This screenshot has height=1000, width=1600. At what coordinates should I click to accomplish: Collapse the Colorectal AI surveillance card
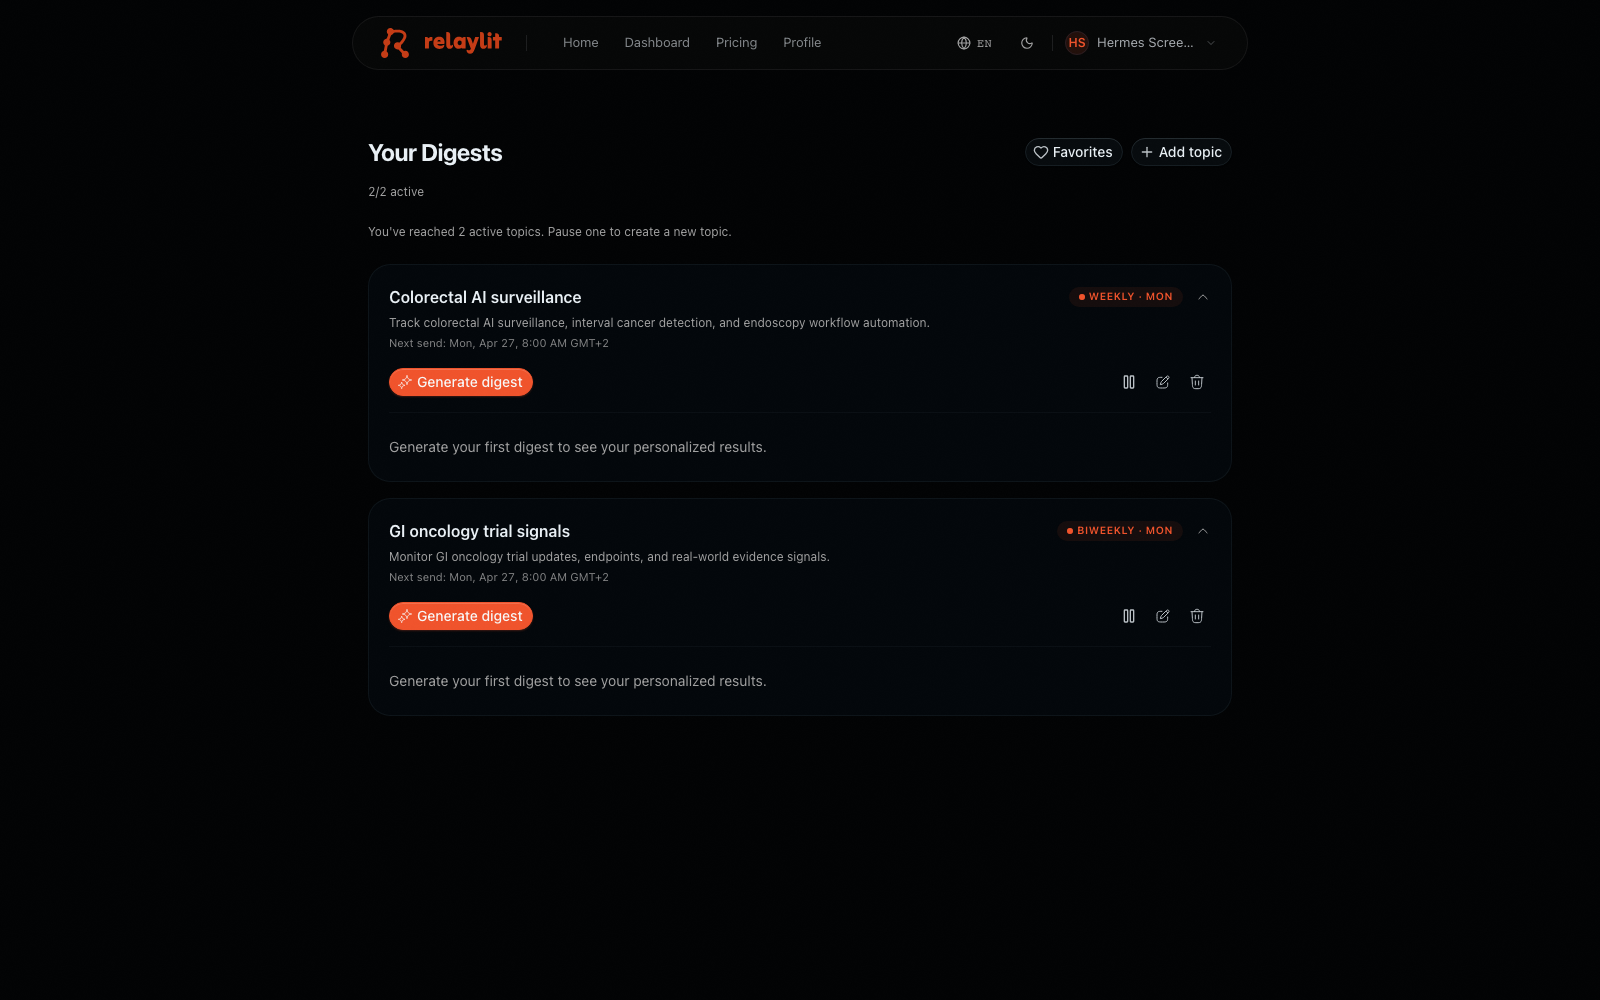(x=1203, y=297)
